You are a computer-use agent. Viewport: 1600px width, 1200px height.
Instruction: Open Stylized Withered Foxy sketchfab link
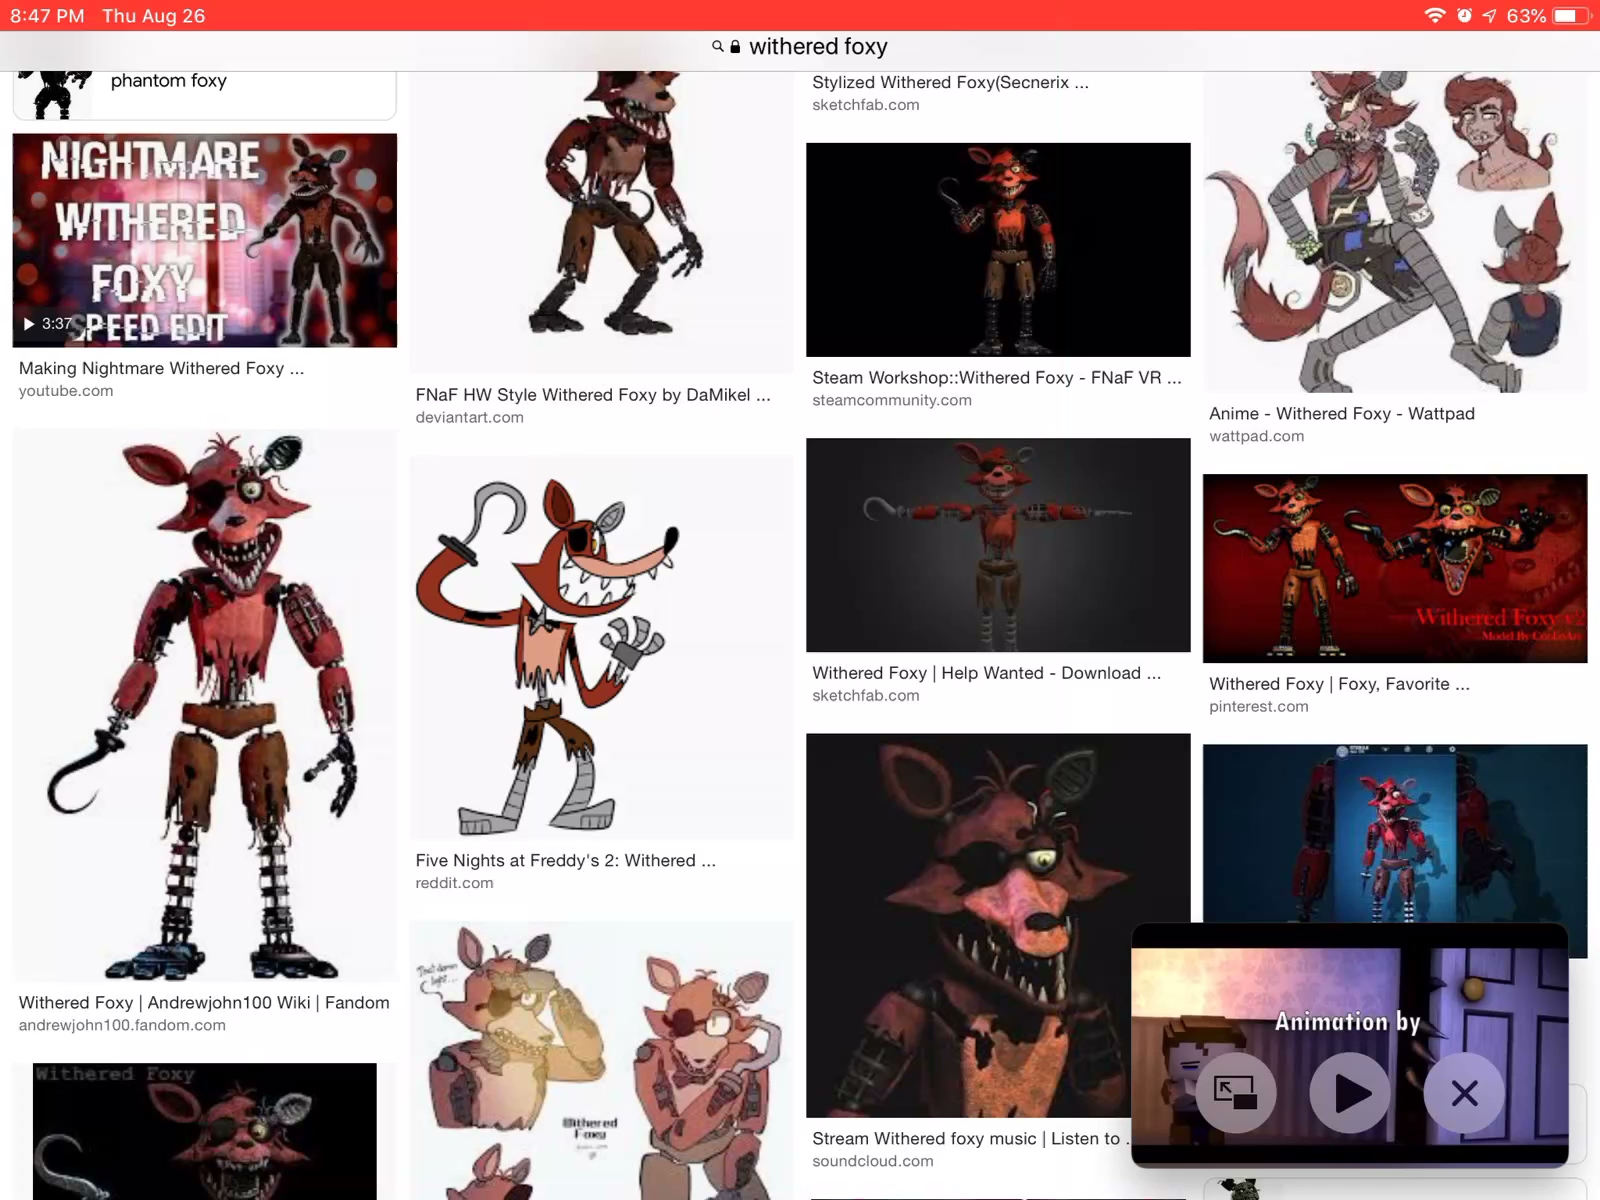click(950, 83)
